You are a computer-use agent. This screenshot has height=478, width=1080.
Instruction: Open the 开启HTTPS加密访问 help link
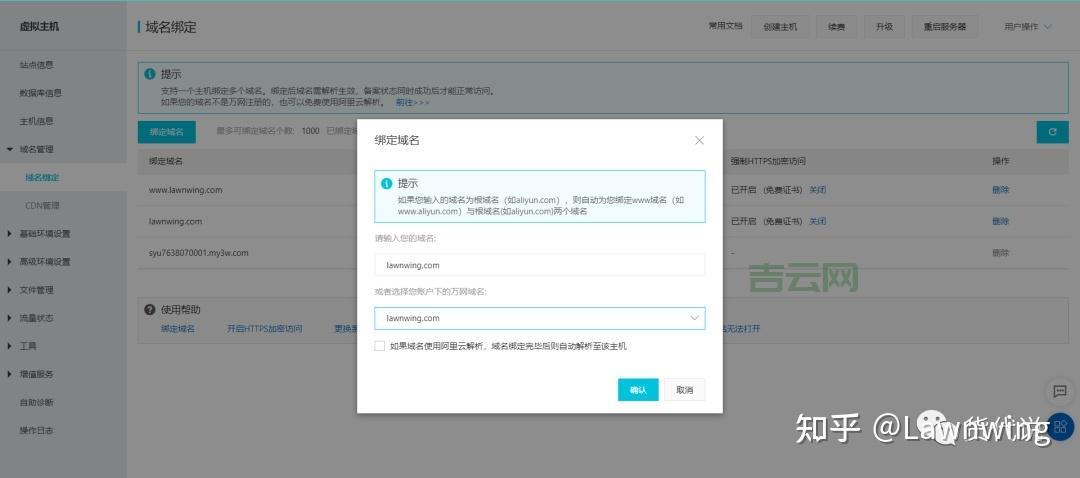tap(264, 329)
